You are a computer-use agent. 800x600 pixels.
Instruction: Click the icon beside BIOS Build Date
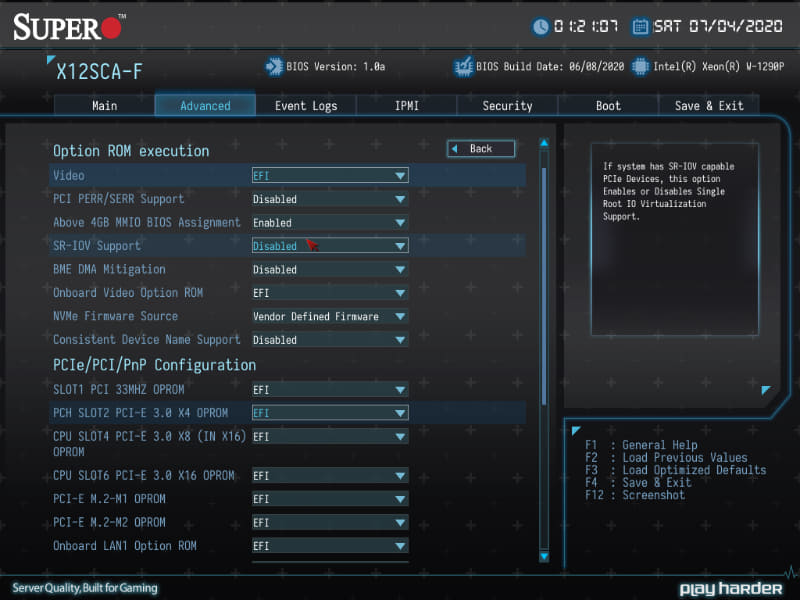tap(463, 67)
